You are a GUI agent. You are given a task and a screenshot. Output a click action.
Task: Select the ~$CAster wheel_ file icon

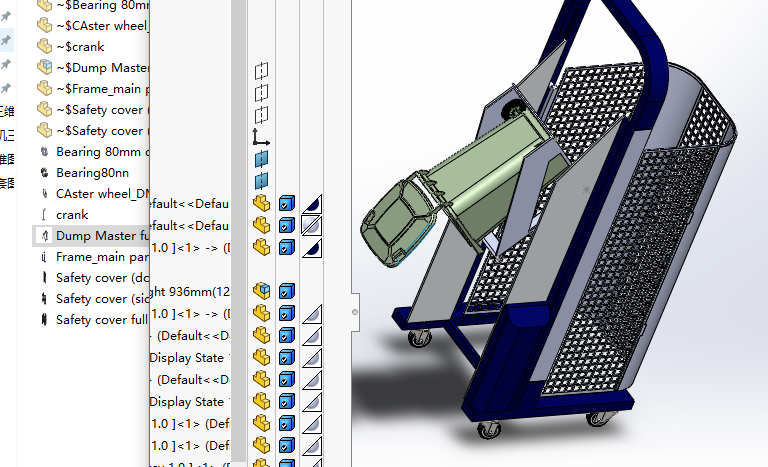(45, 25)
